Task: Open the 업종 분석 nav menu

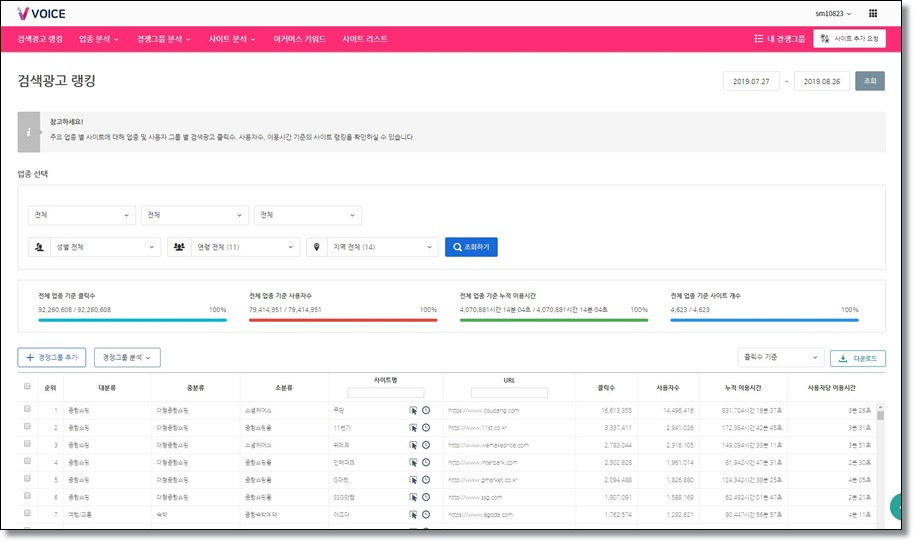Action: [99, 39]
